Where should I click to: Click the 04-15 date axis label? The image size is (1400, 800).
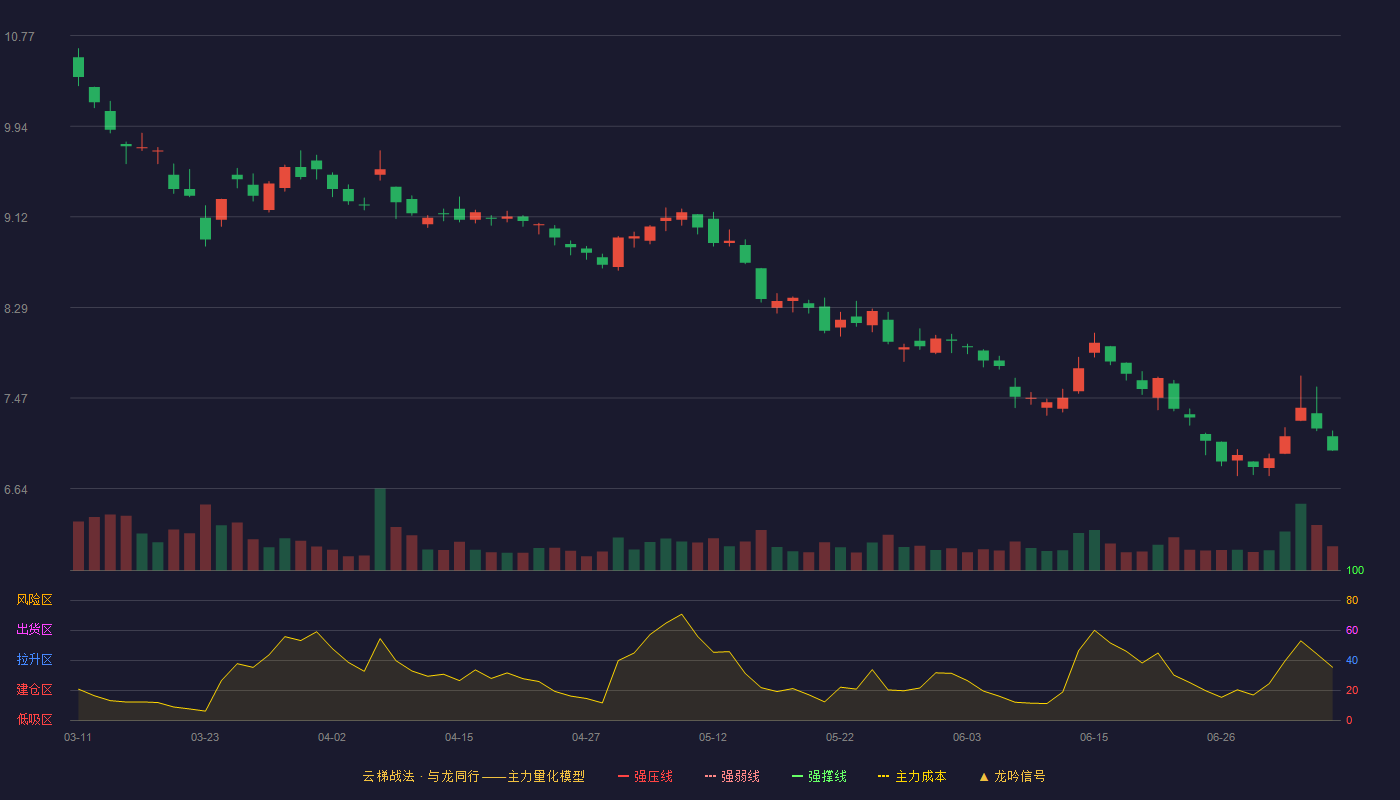pos(459,737)
